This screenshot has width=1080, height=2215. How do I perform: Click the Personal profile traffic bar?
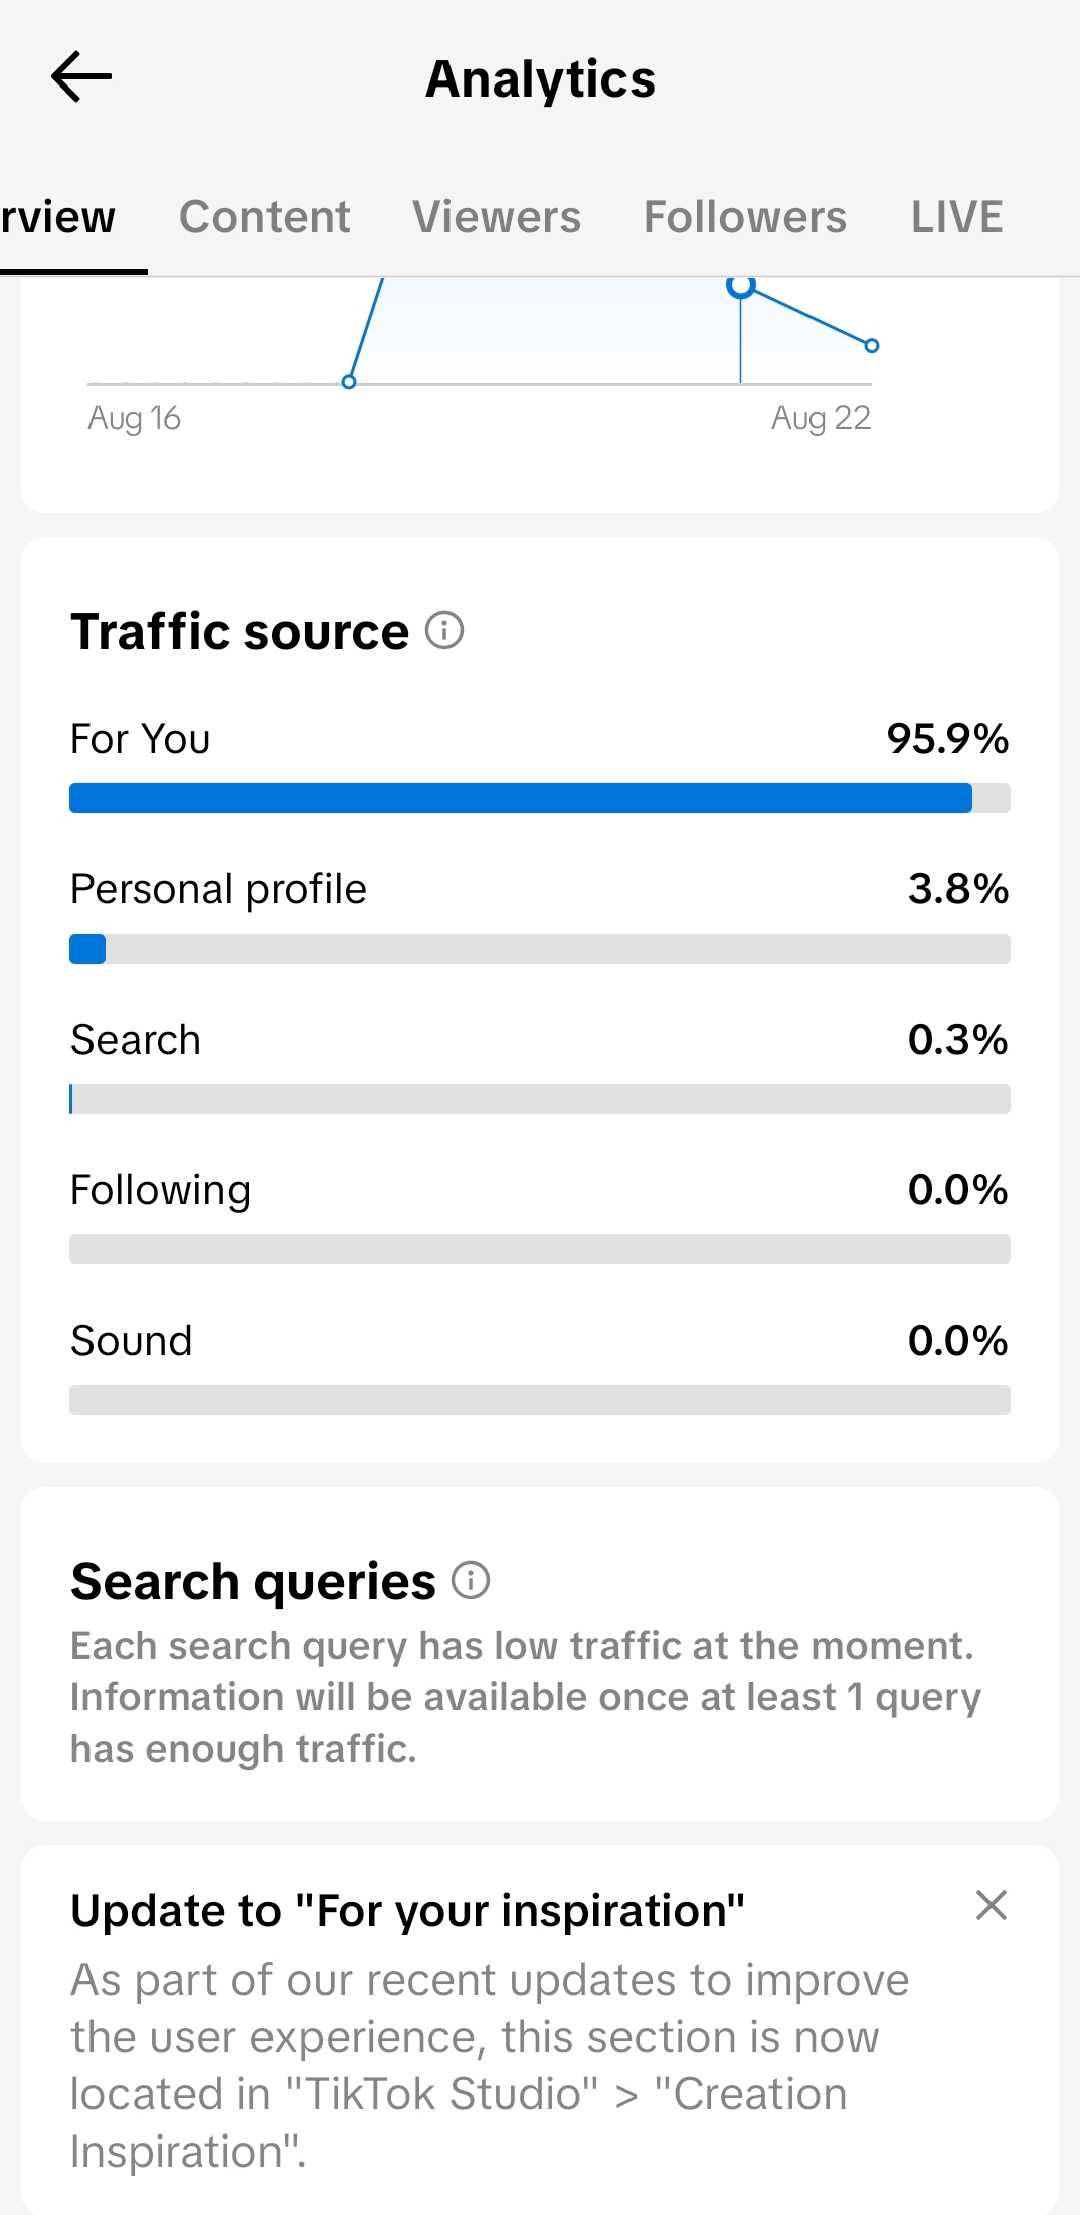540,949
